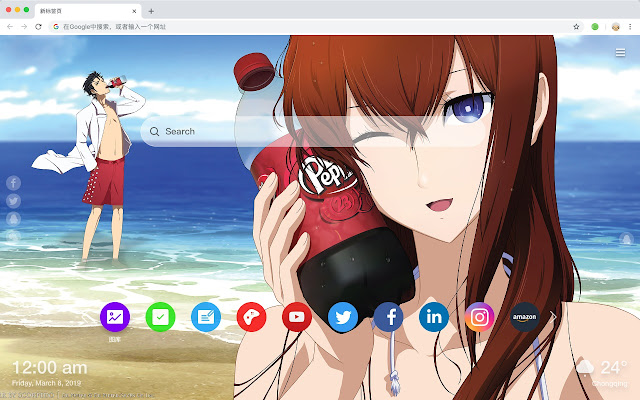Click the left sidebar Twitter share icon
Screen dimensions: 640x400
(13, 201)
